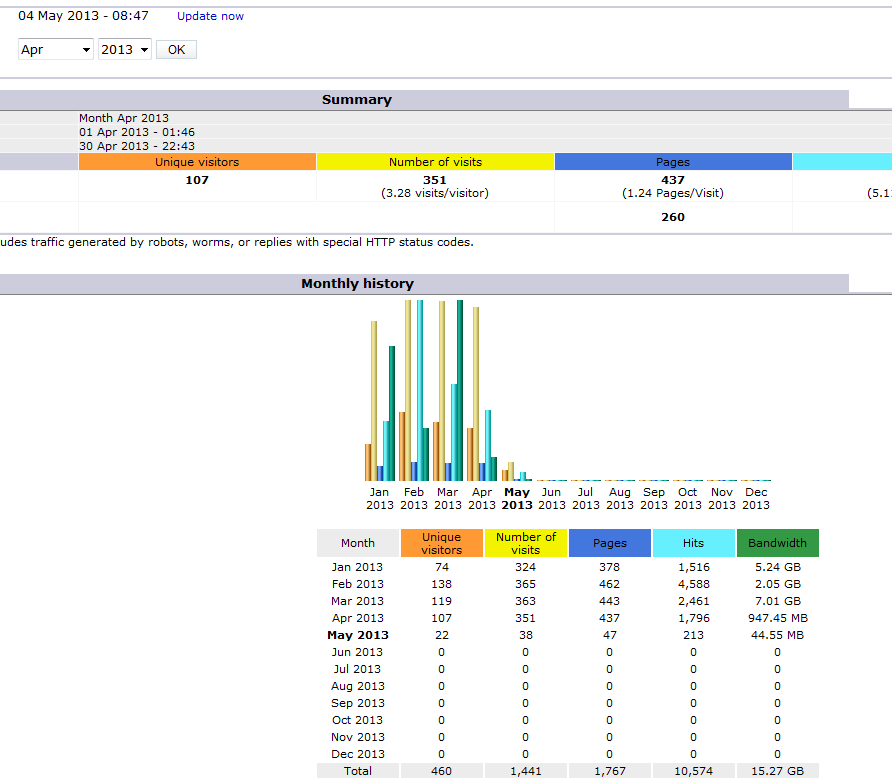
Task: Click the yellow visits bar for Jan 2013
Action: (x=374, y=401)
